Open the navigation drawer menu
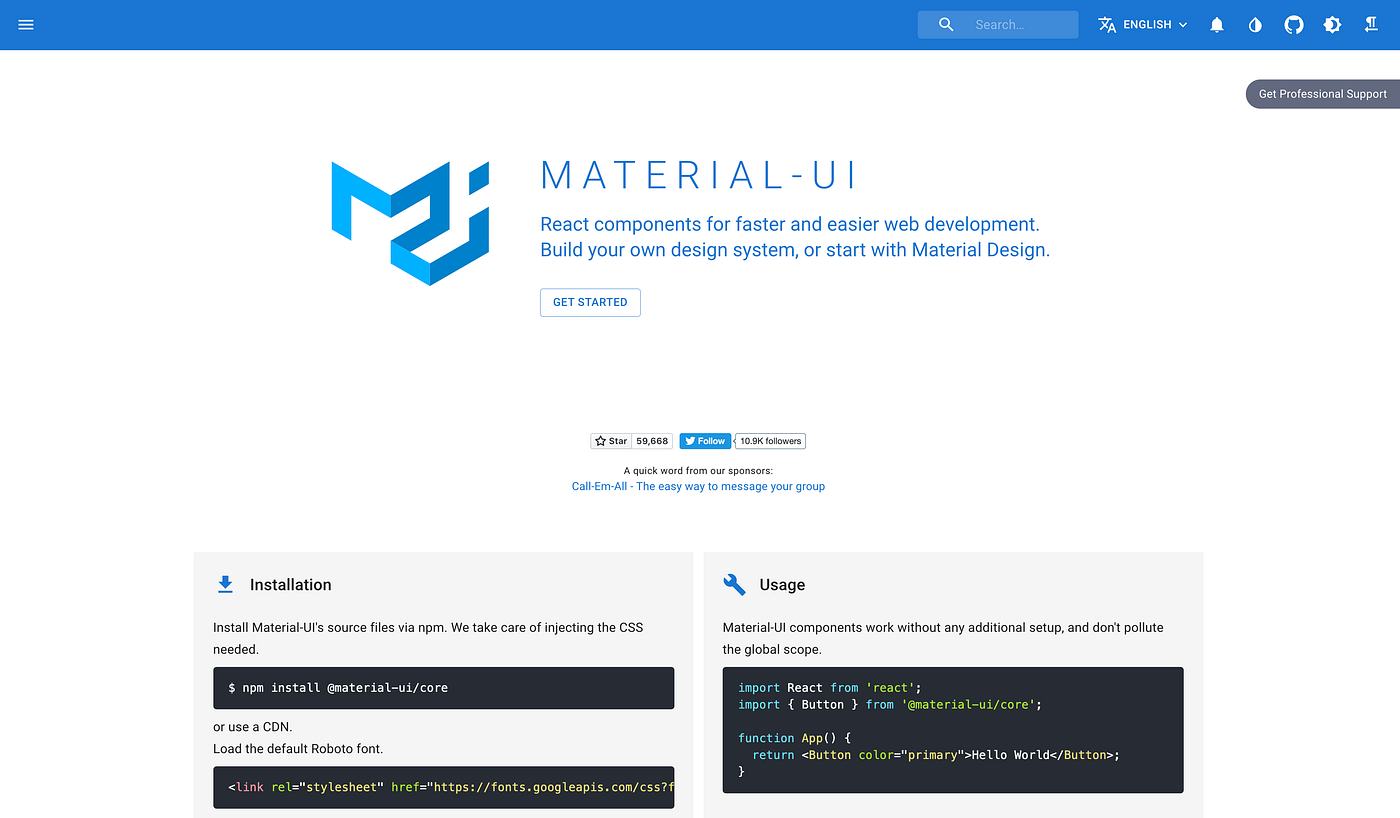Viewport: 1400px width, 818px height. click(x=26, y=24)
